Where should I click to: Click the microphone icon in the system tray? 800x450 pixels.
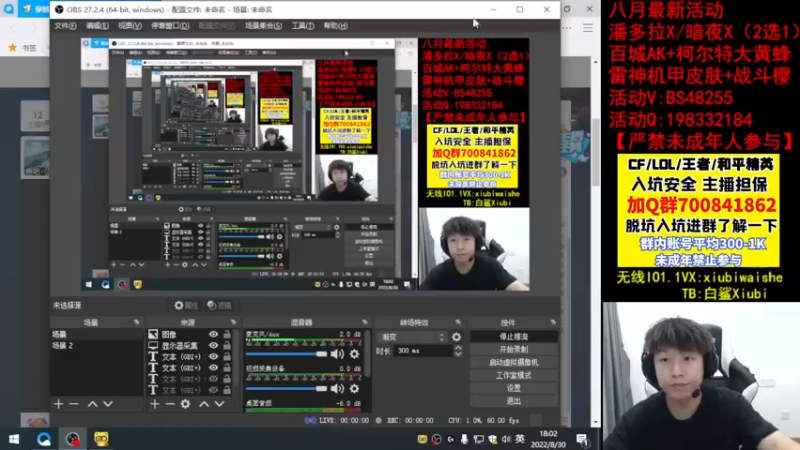[464, 439]
